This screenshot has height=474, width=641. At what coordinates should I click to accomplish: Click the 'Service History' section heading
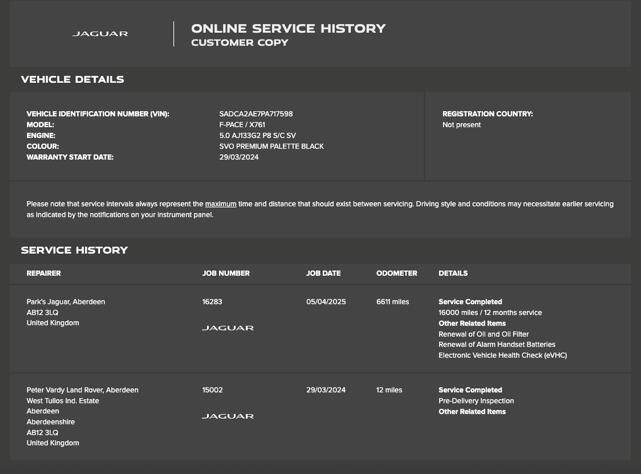point(74,250)
